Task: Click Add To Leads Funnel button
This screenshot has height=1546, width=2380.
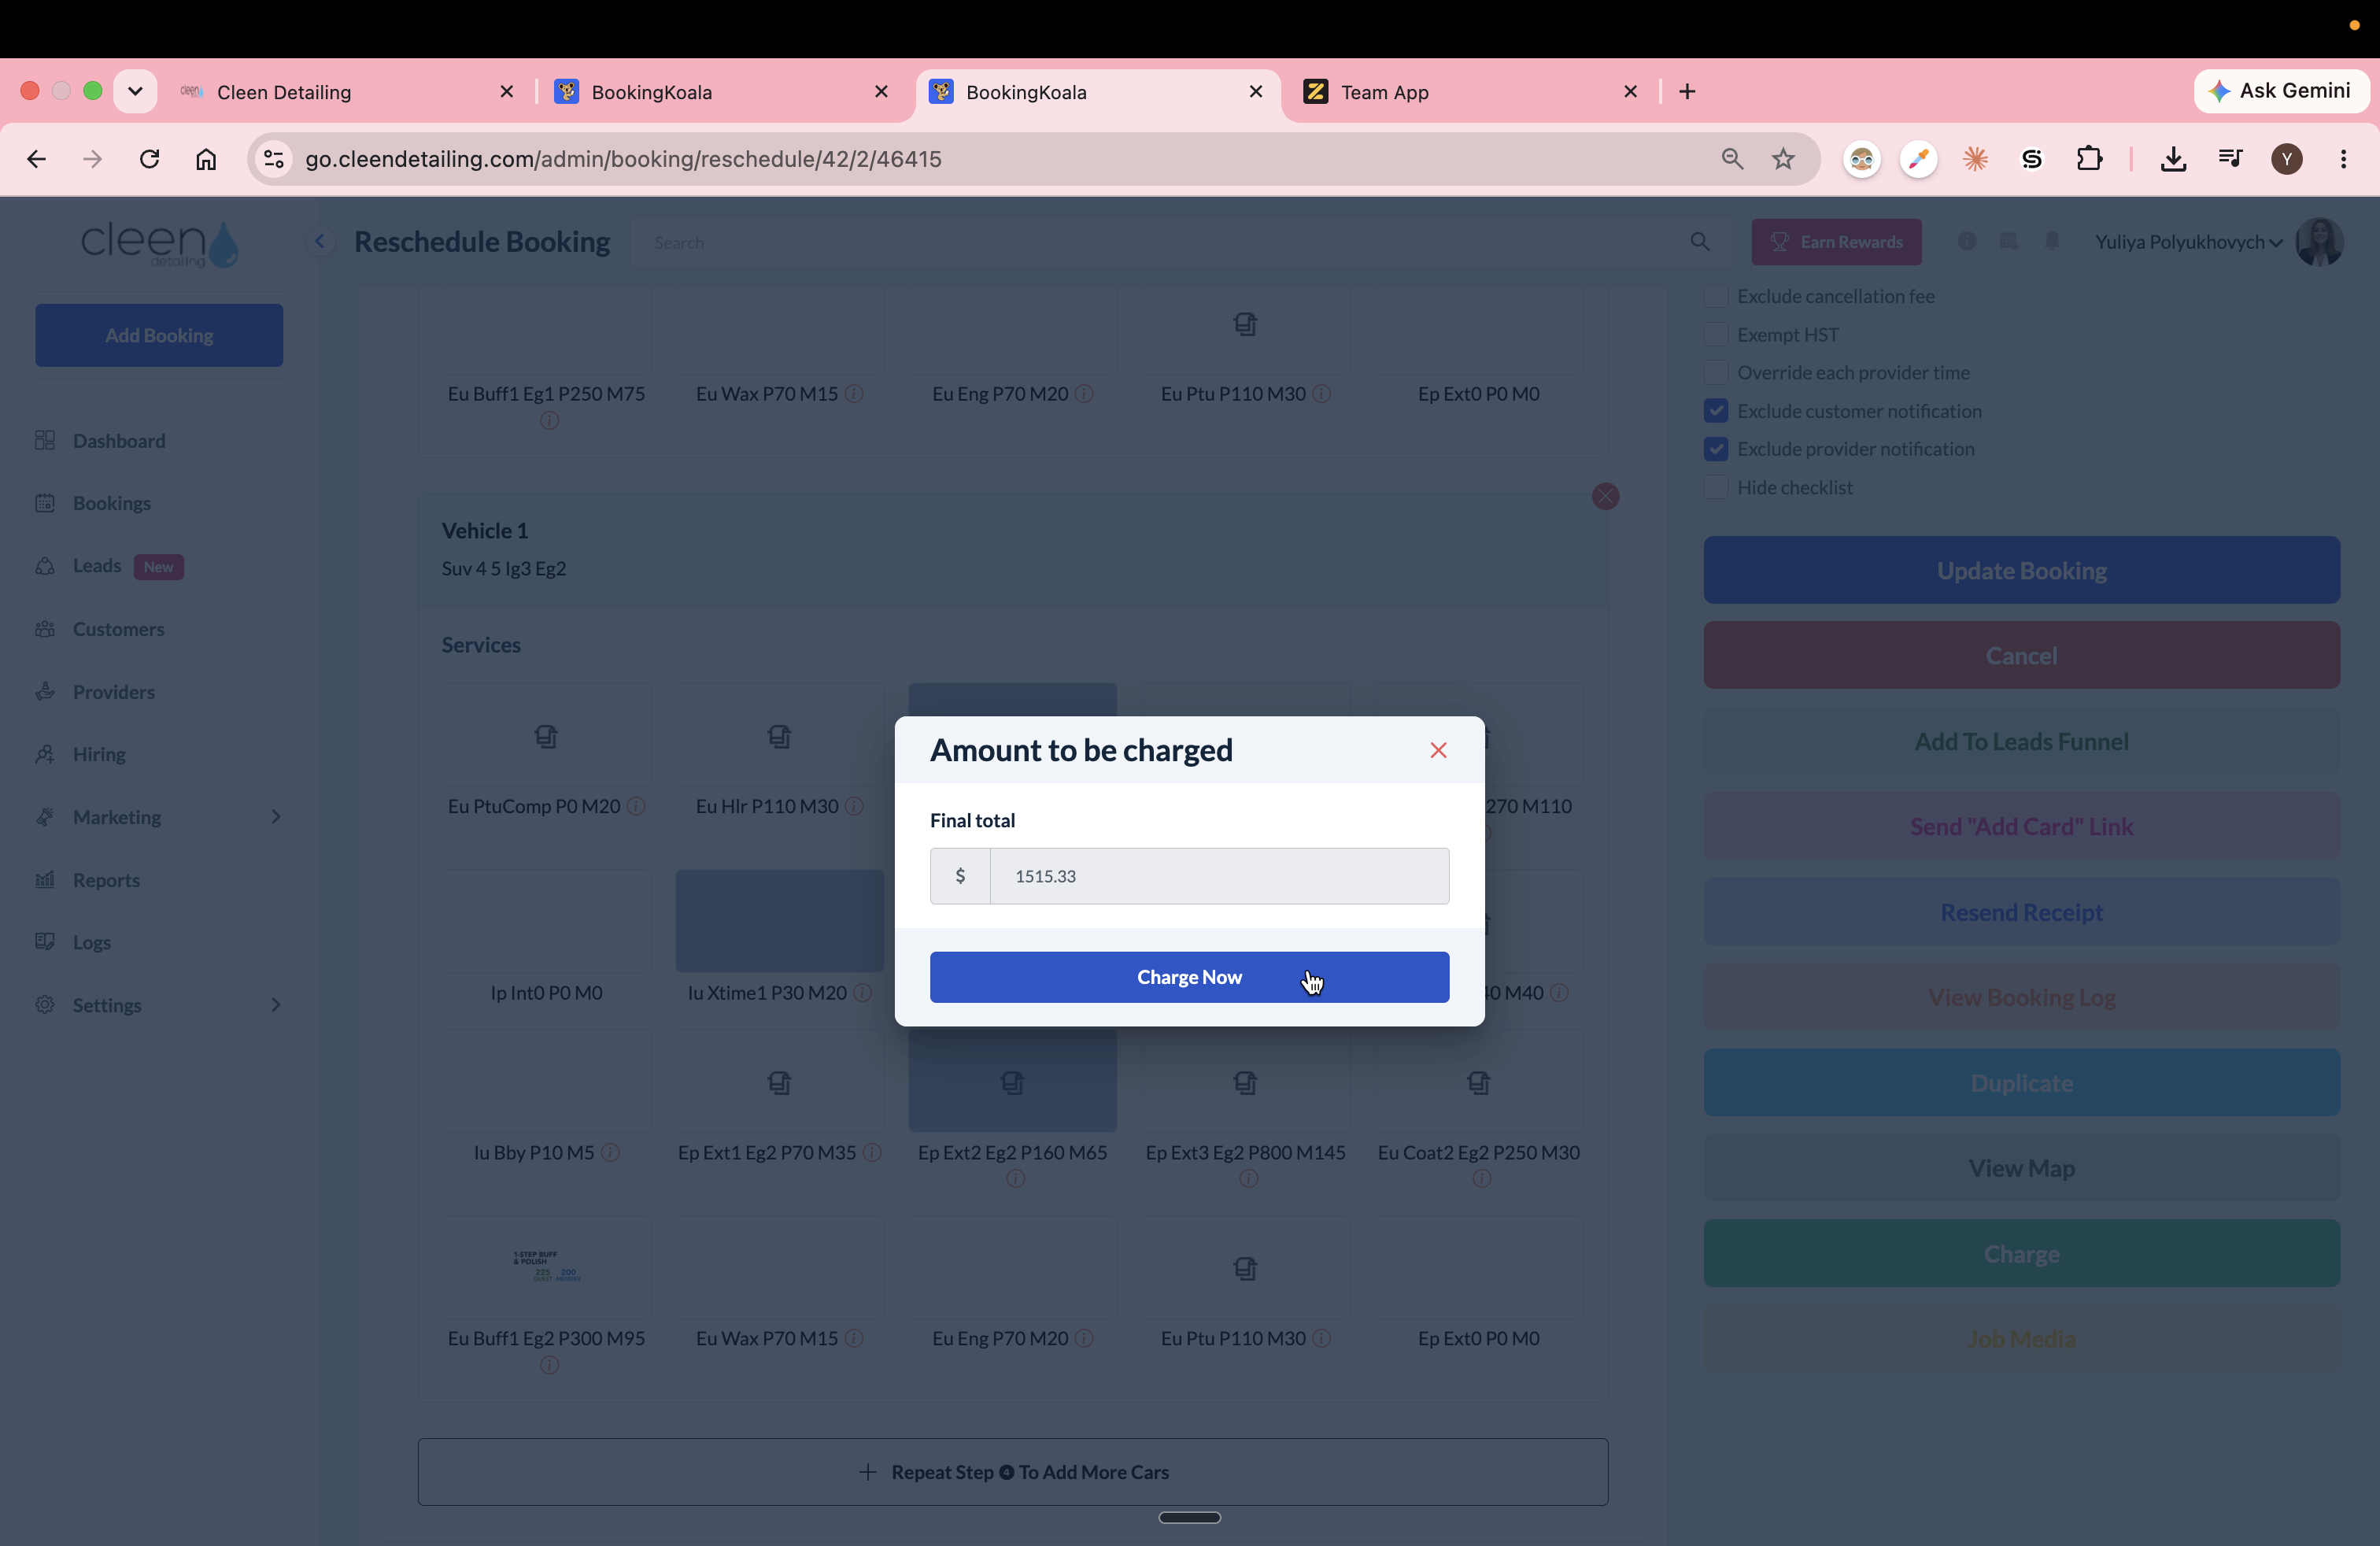Action: pyautogui.click(x=2021, y=741)
